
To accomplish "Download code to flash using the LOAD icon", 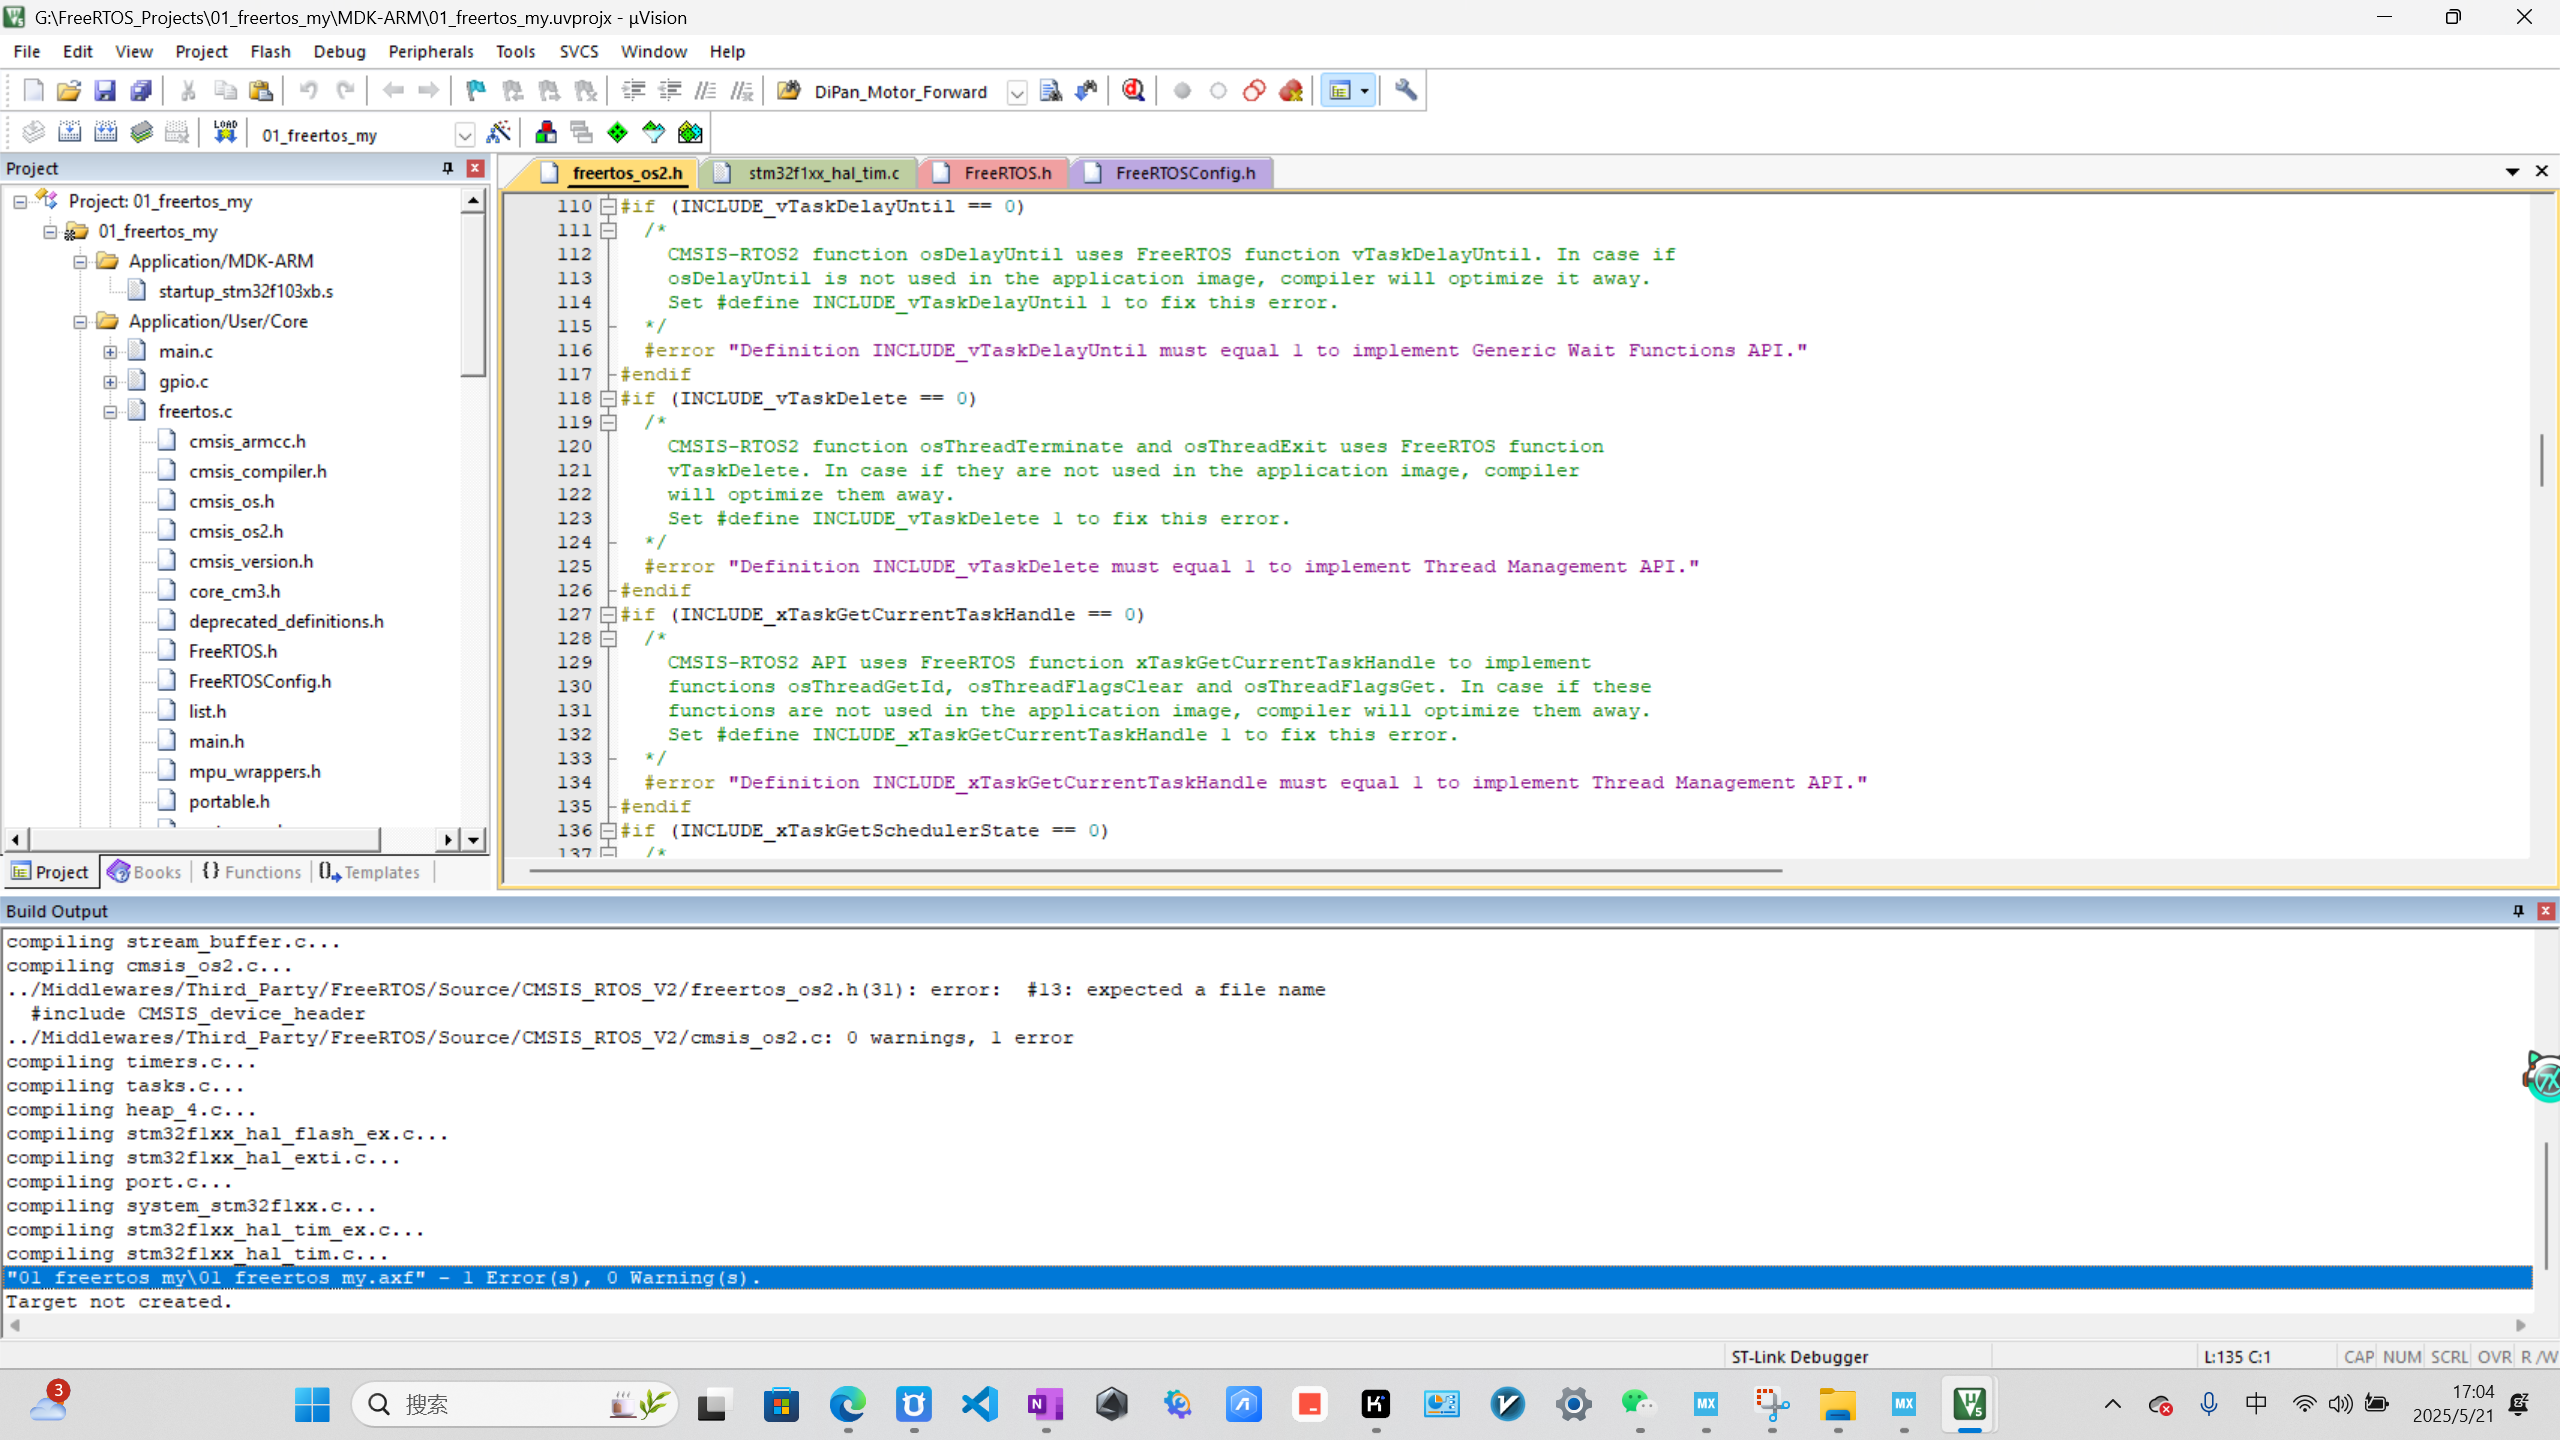I will pos(225,131).
